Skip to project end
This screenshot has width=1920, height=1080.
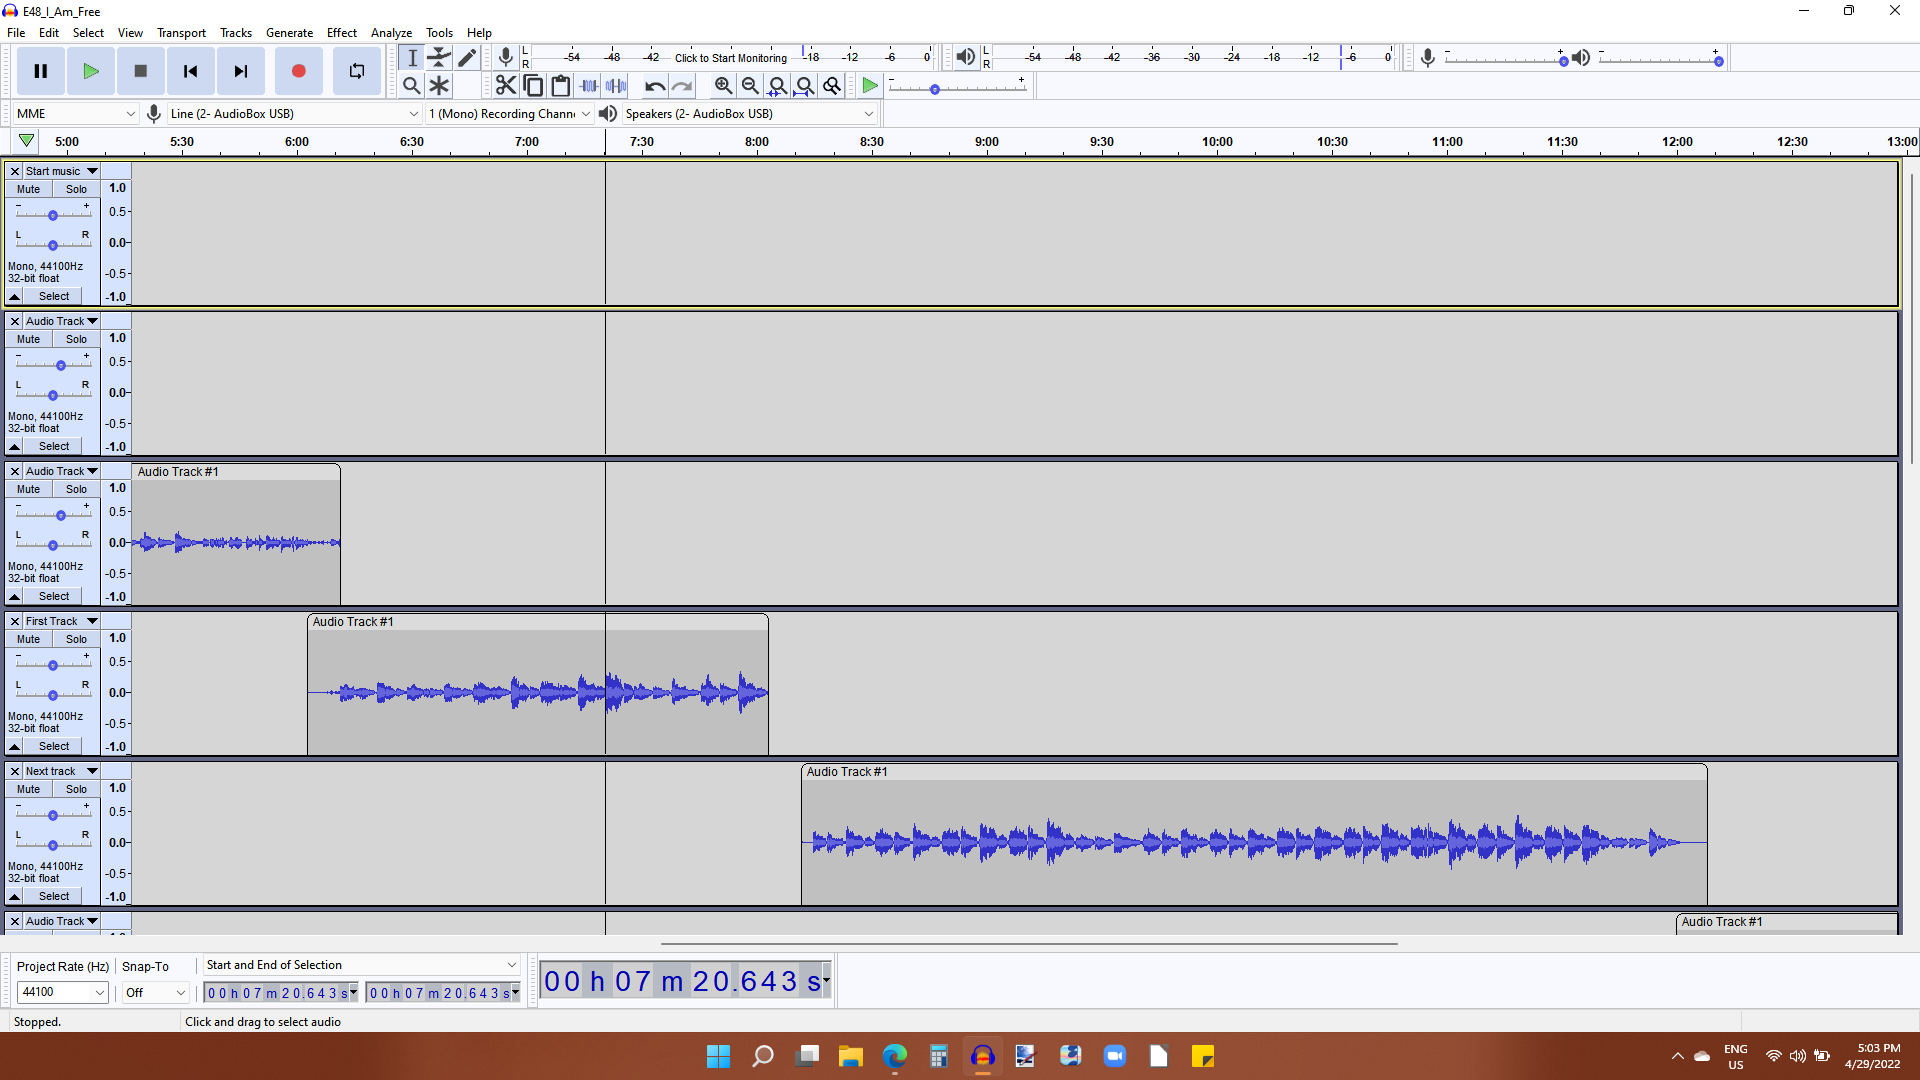coord(241,71)
